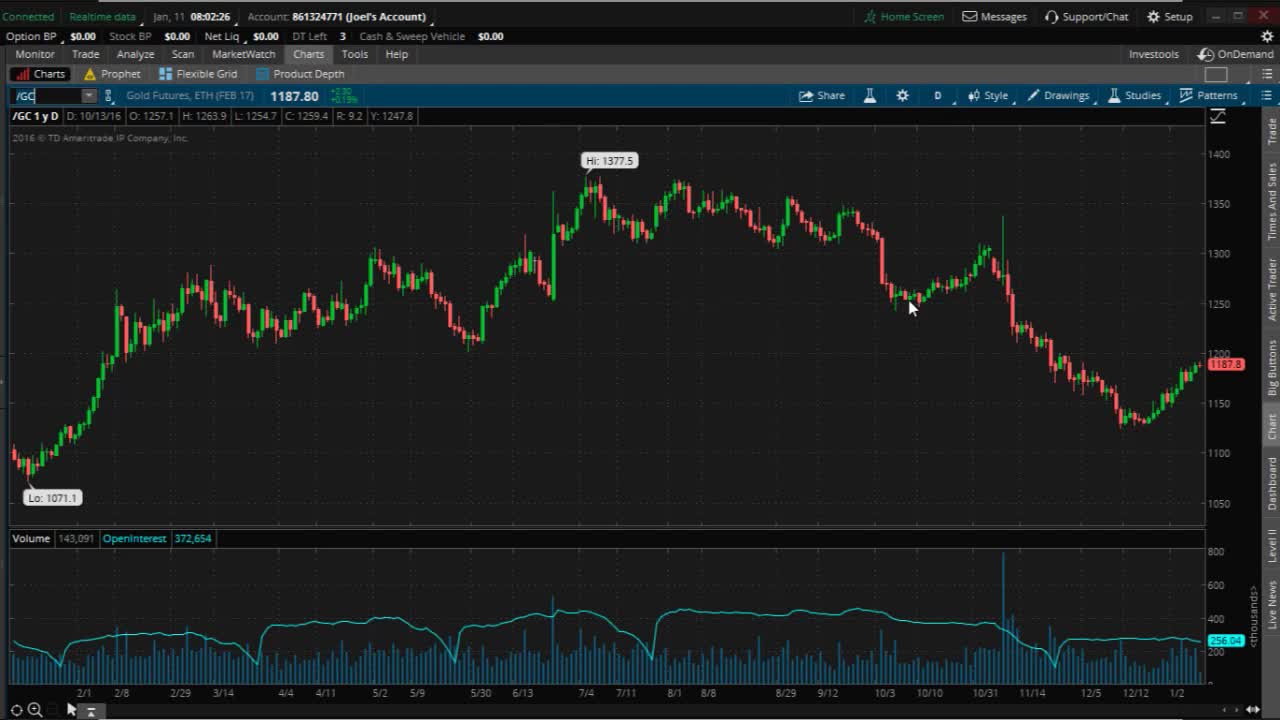Screen dimensions: 1280x720
Task: Click the expand chart horizontally arrows icon
Action: 1251,709
